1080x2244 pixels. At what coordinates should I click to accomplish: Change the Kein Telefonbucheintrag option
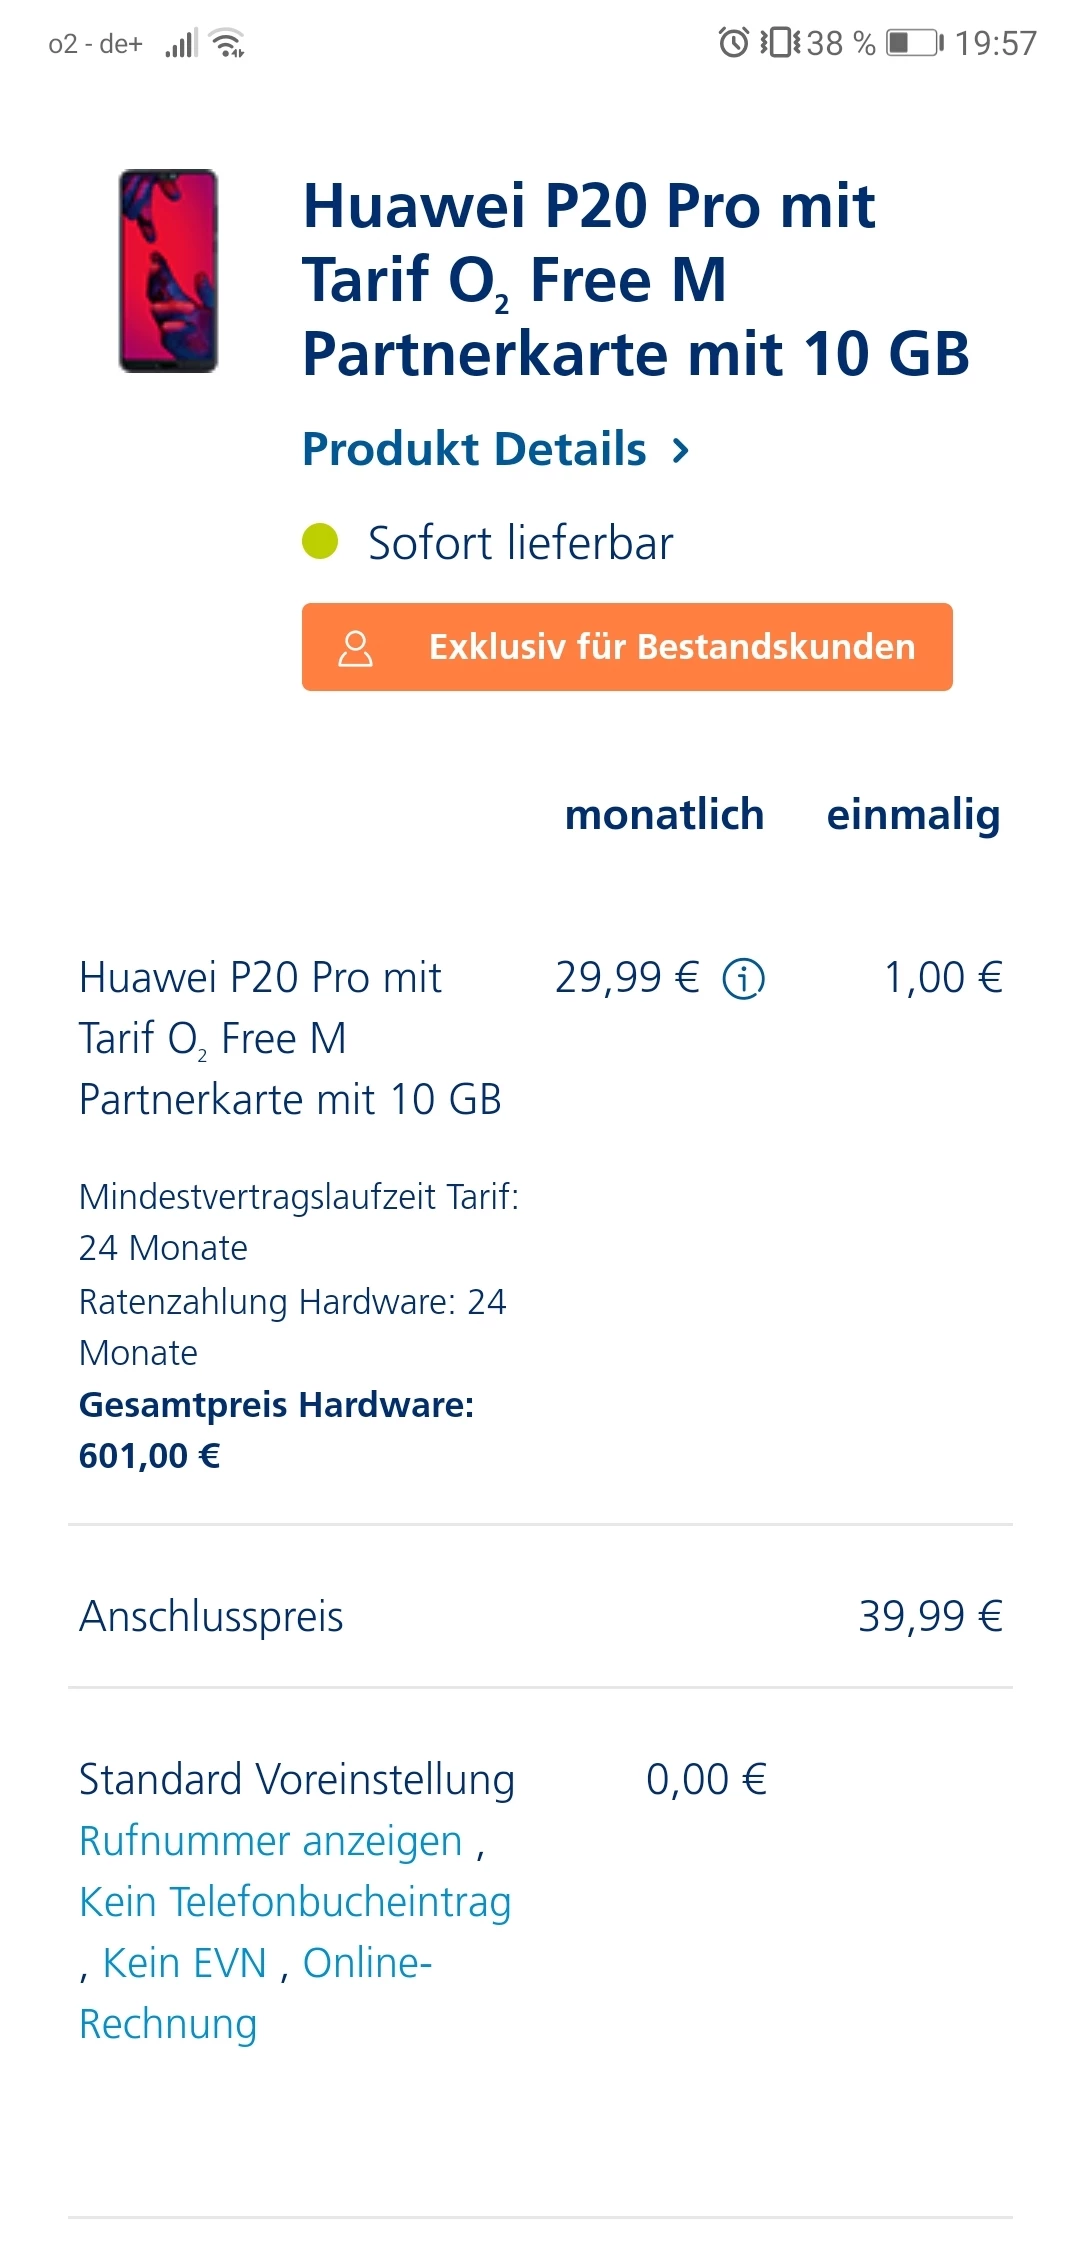point(295,1902)
